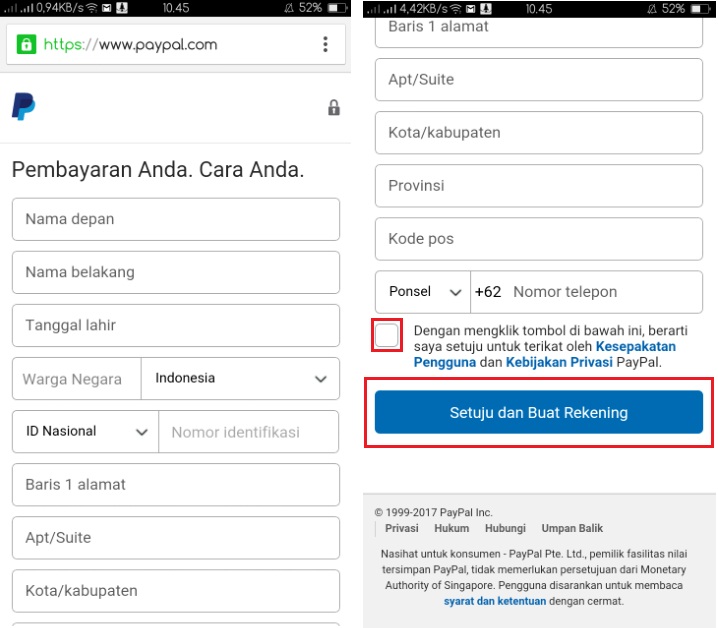
Task: Tap the green secure padlock icon in address bar
Action: pos(26,44)
